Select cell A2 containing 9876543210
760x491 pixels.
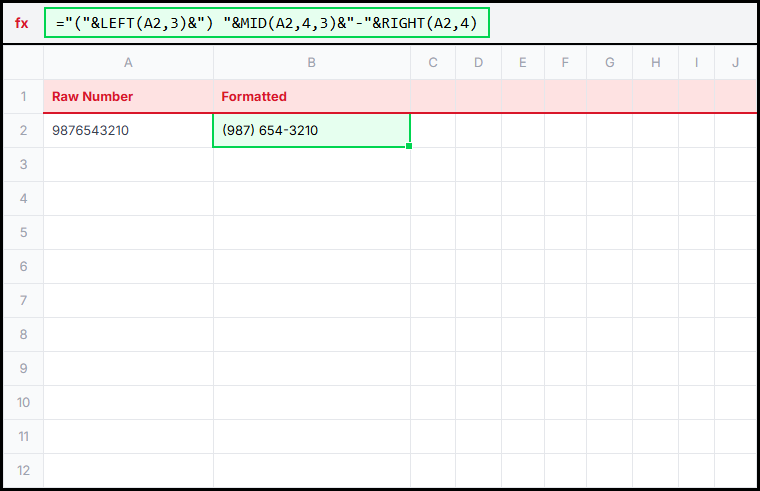click(x=128, y=131)
